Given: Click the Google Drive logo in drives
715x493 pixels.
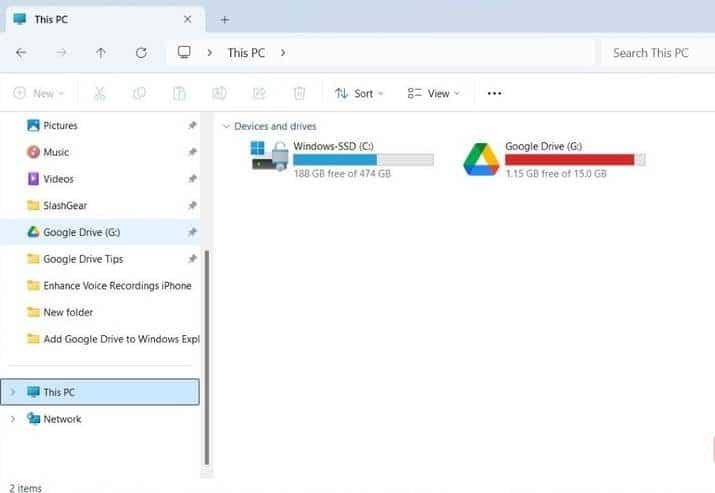Looking at the screenshot, I should [482, 159].
